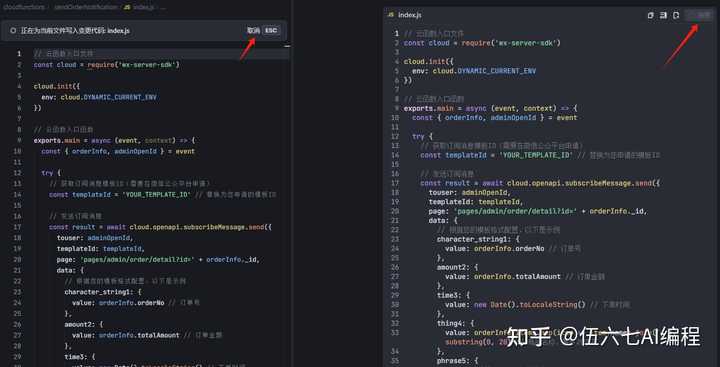The width and height of the screenshot is (720, 367).
Task: Click 'YOUR_TEMPLATE_ID' string in right code panel
Action: [x=536, y=155]
